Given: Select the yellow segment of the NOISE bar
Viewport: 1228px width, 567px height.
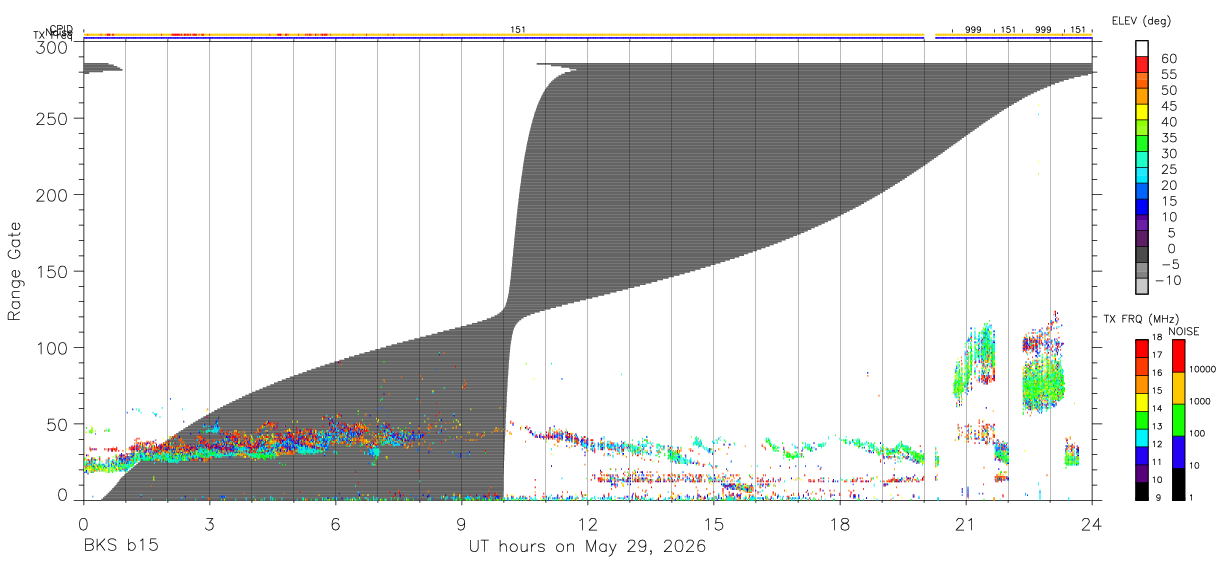Looking at the screenshot, I should 1178,388.
